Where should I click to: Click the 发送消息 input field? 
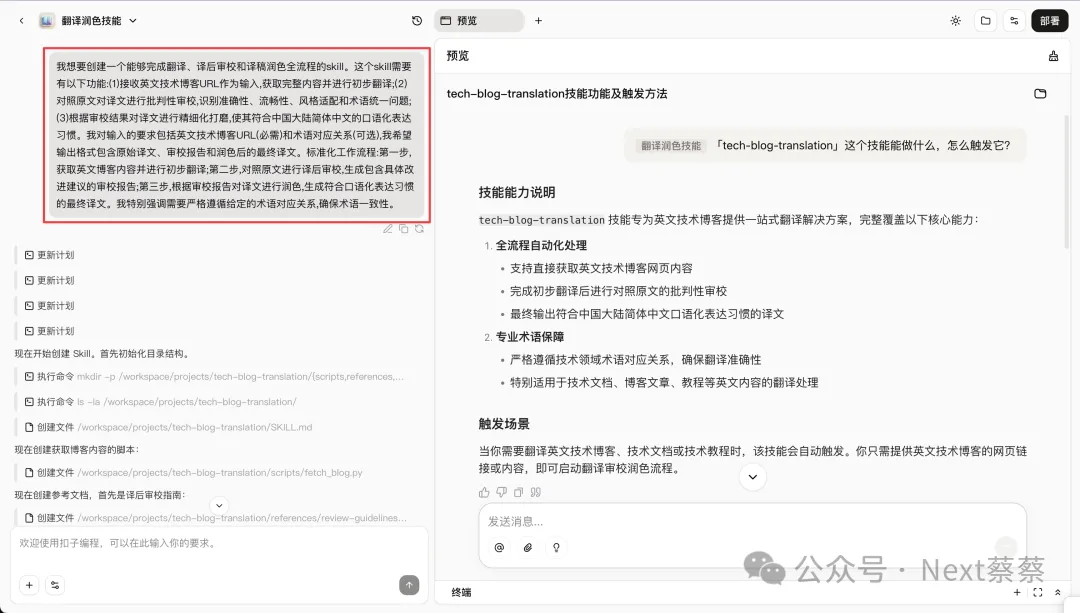coord(700,521)
